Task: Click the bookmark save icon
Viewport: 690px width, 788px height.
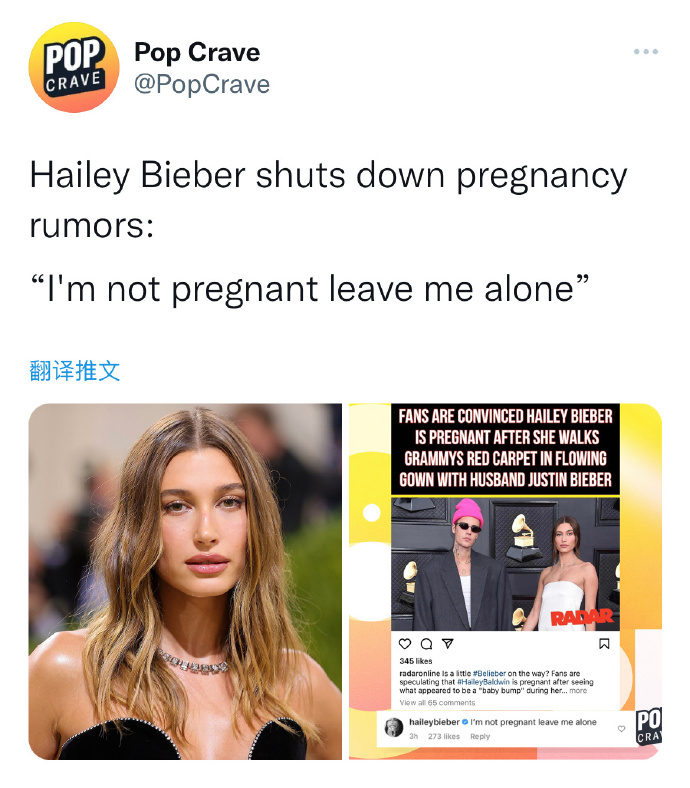Action: tap(605, 644)
